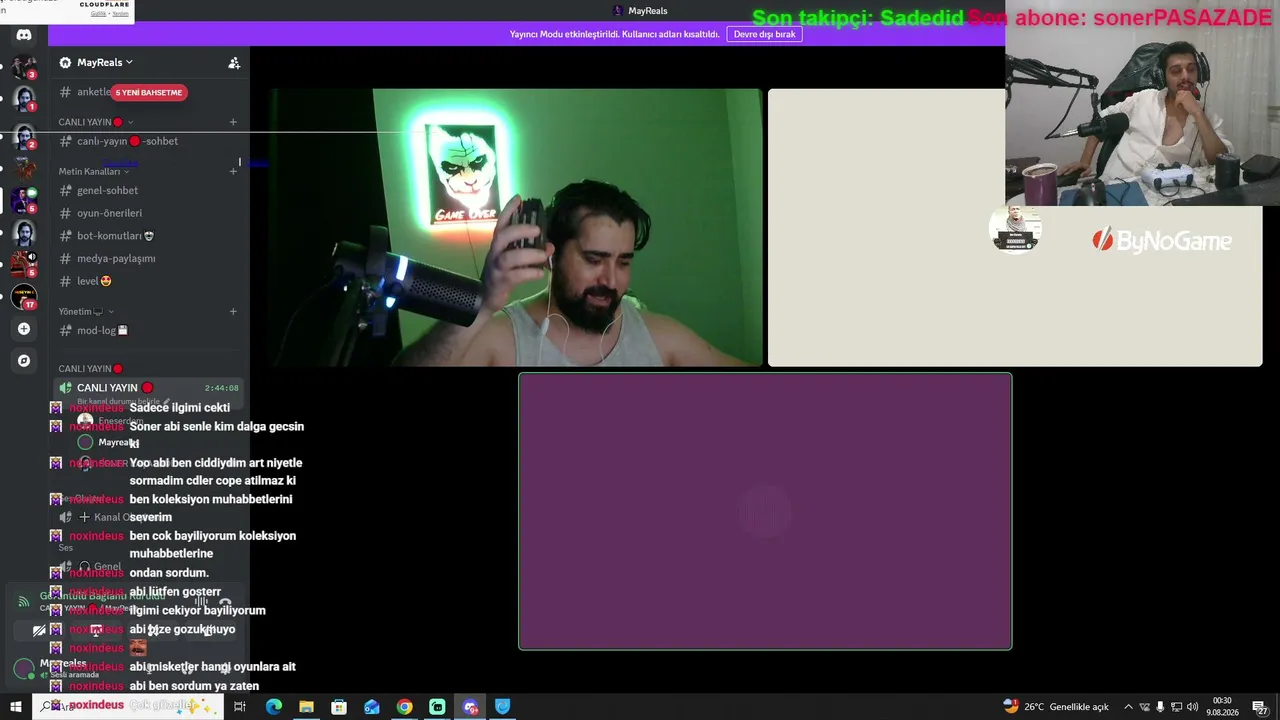This screenshot has height=720, width=1280.
Task: Click the microphone tray icon
Action: [1160, 707]
